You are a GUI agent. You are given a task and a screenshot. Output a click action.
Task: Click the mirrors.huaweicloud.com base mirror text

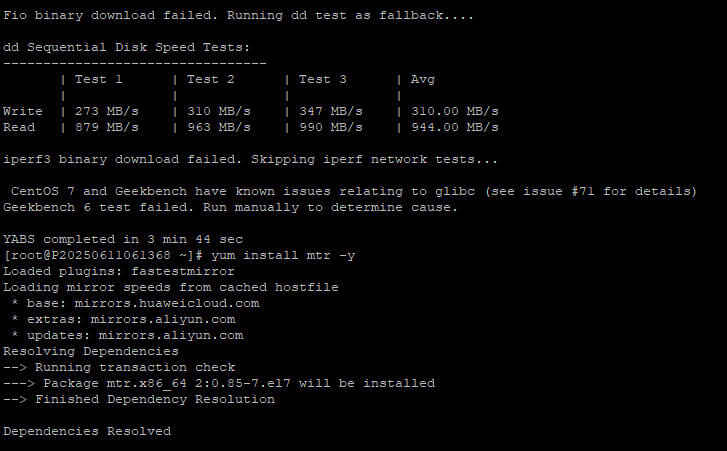coord(167,304)
